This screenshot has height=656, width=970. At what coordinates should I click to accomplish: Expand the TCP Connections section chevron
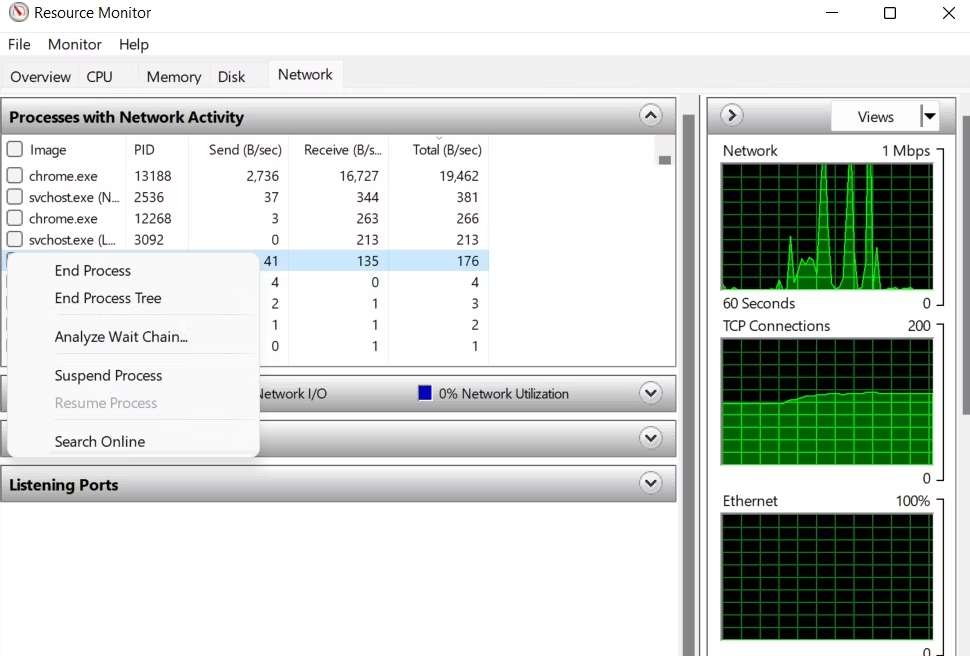pyautogui.click(x=651, y=438)
